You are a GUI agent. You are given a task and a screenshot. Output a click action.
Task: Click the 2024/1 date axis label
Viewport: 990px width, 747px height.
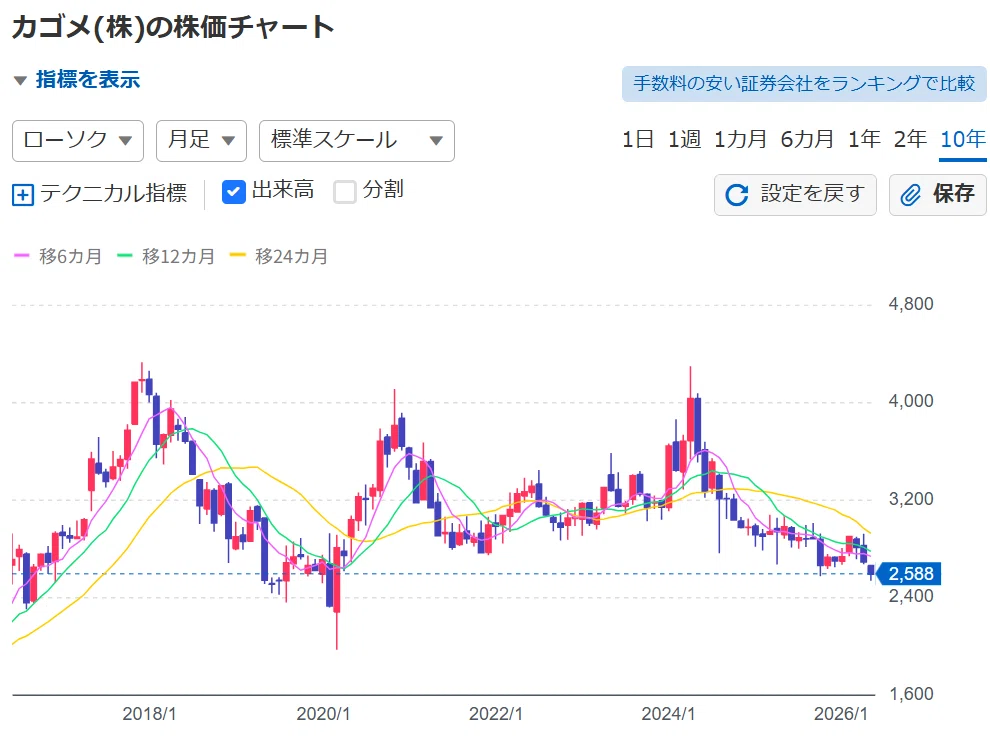[x=668, y=714]
